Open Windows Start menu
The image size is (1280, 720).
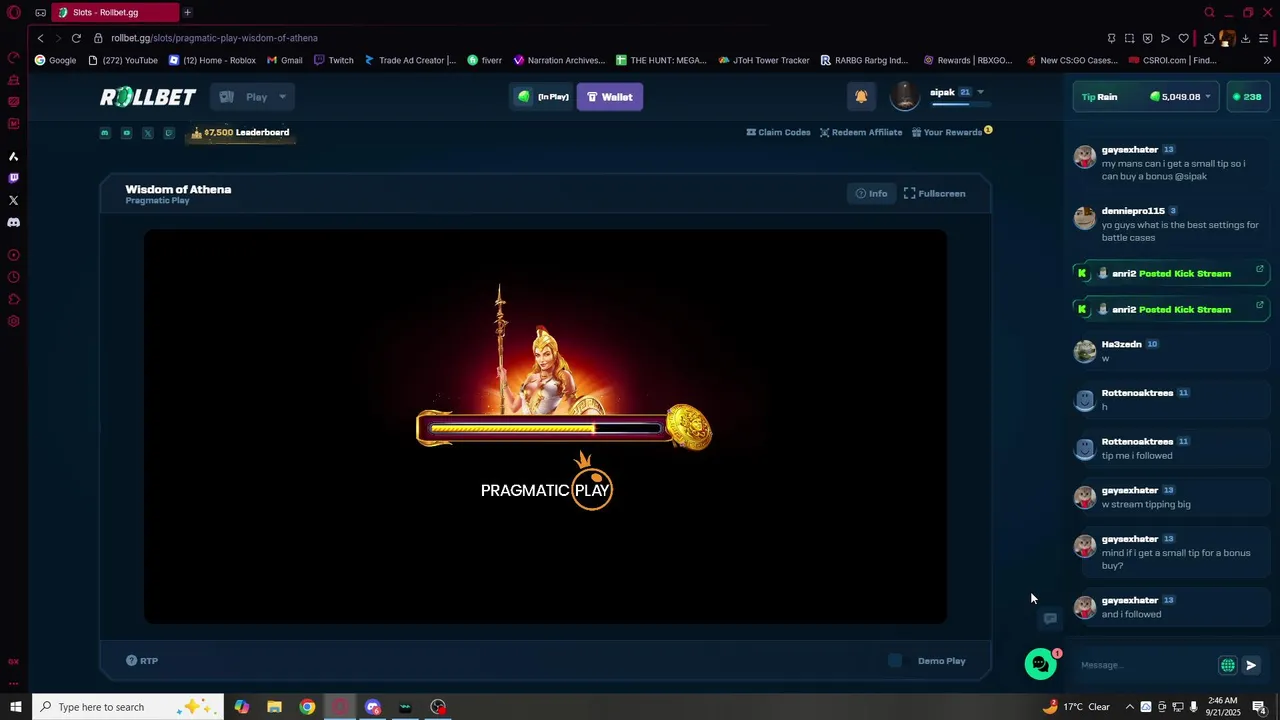click(15, 707)
